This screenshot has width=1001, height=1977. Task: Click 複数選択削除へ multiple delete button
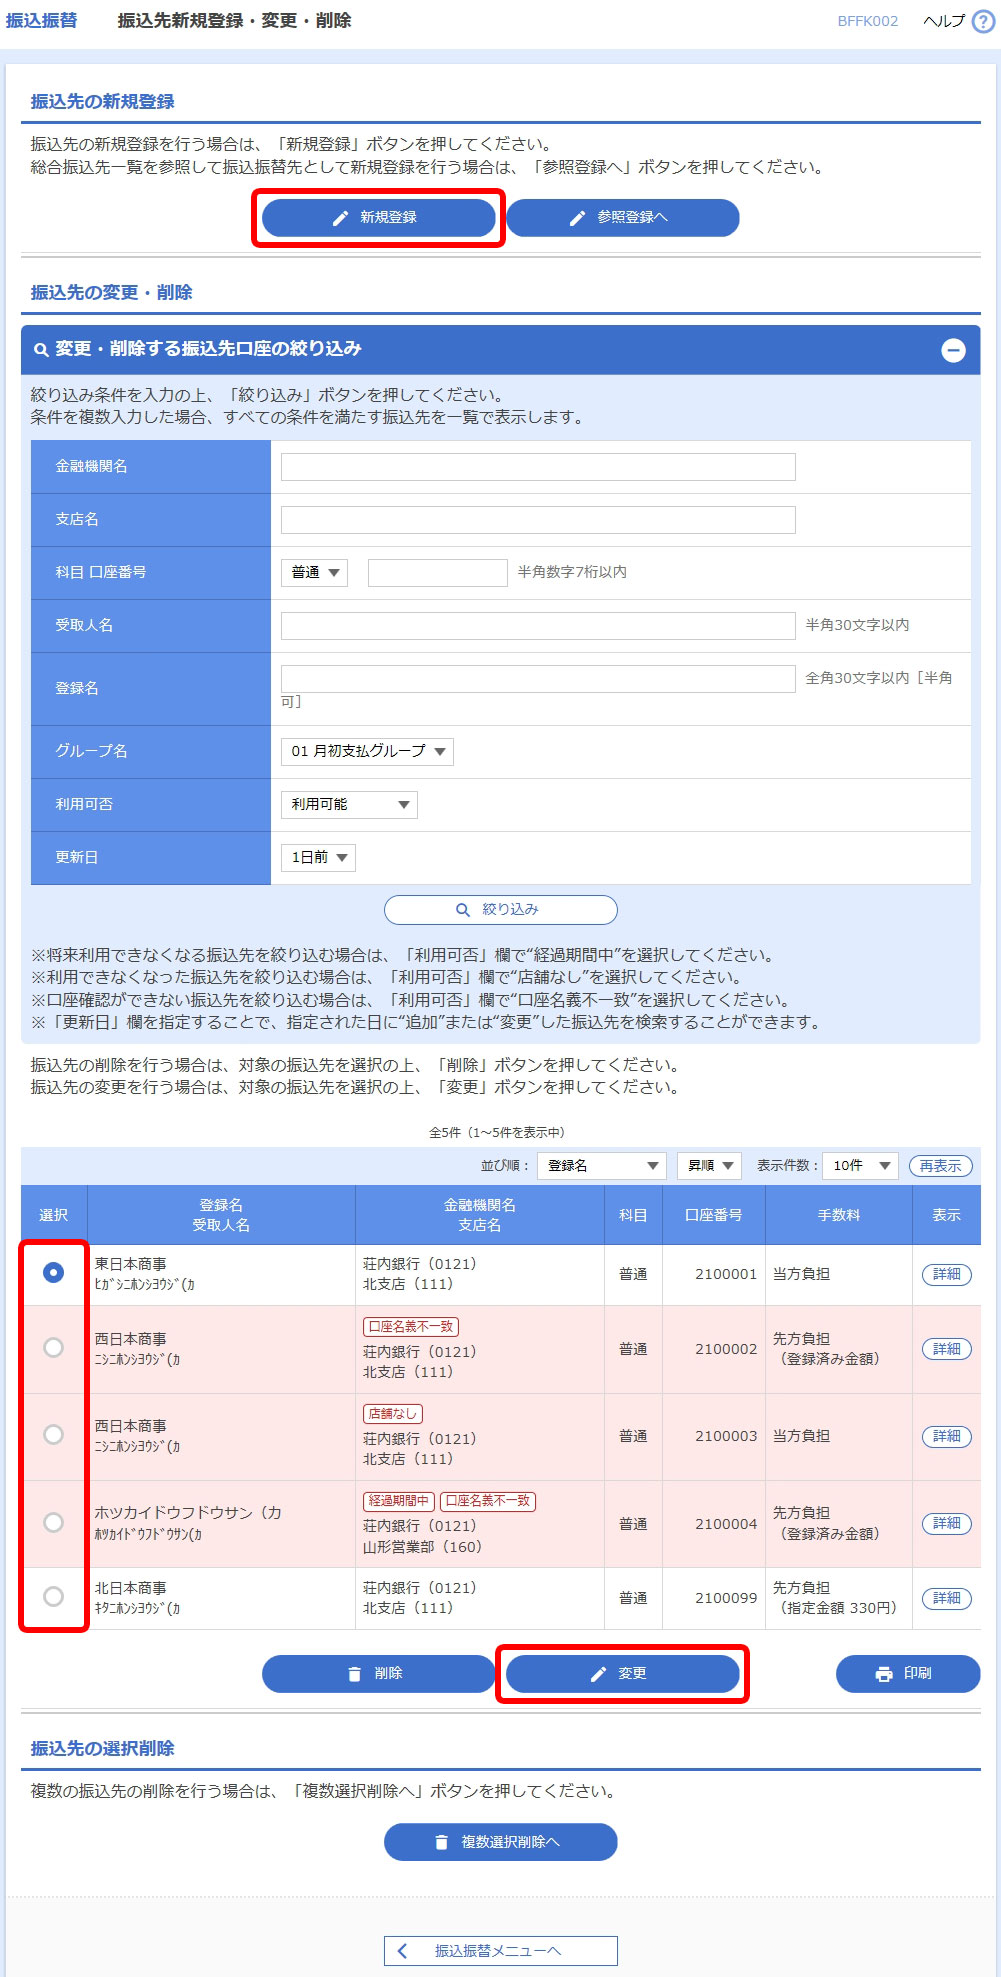pos(501,1842)
